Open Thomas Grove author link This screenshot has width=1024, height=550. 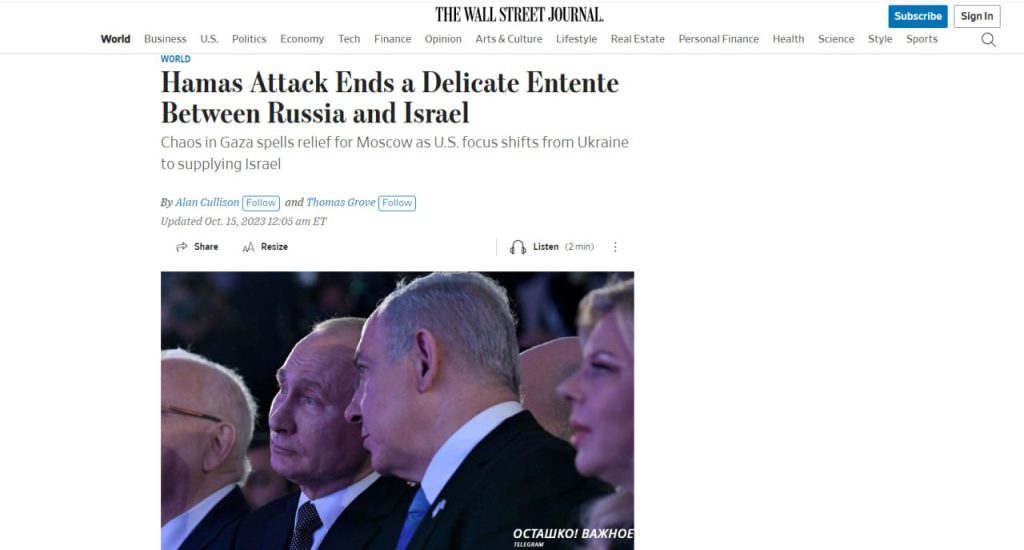tap(341, 202)
